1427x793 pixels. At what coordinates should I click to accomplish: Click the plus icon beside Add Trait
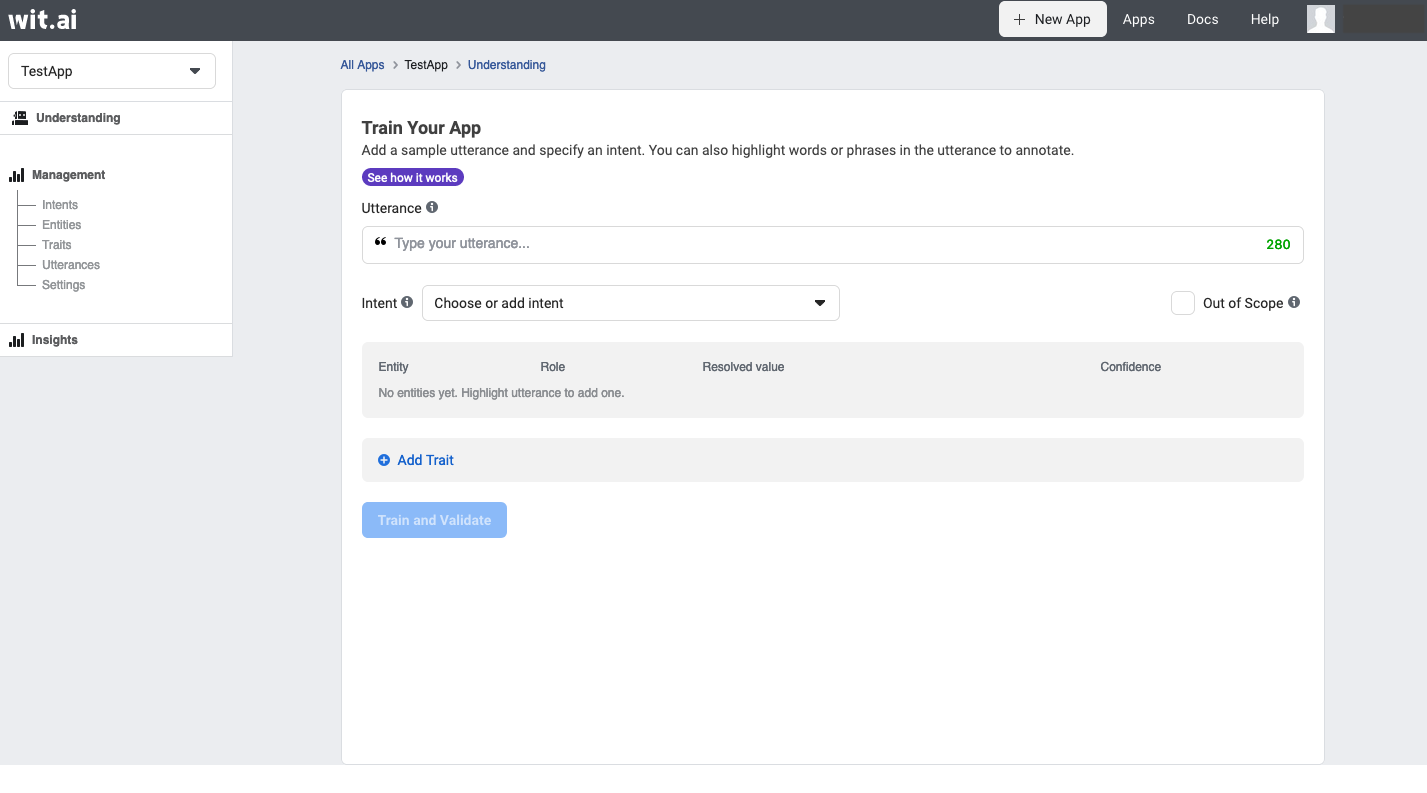(384, 460)
